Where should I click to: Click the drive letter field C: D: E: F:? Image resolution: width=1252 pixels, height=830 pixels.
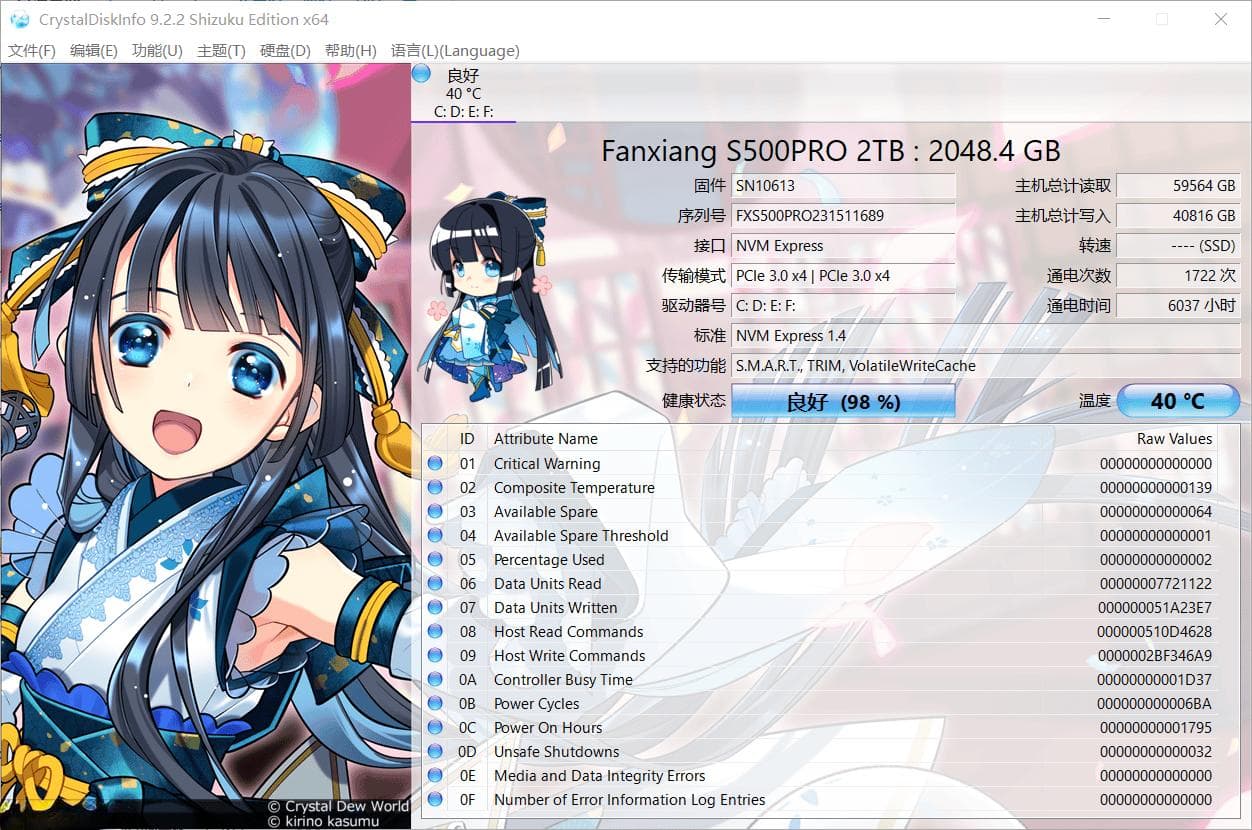pos(843,306)
